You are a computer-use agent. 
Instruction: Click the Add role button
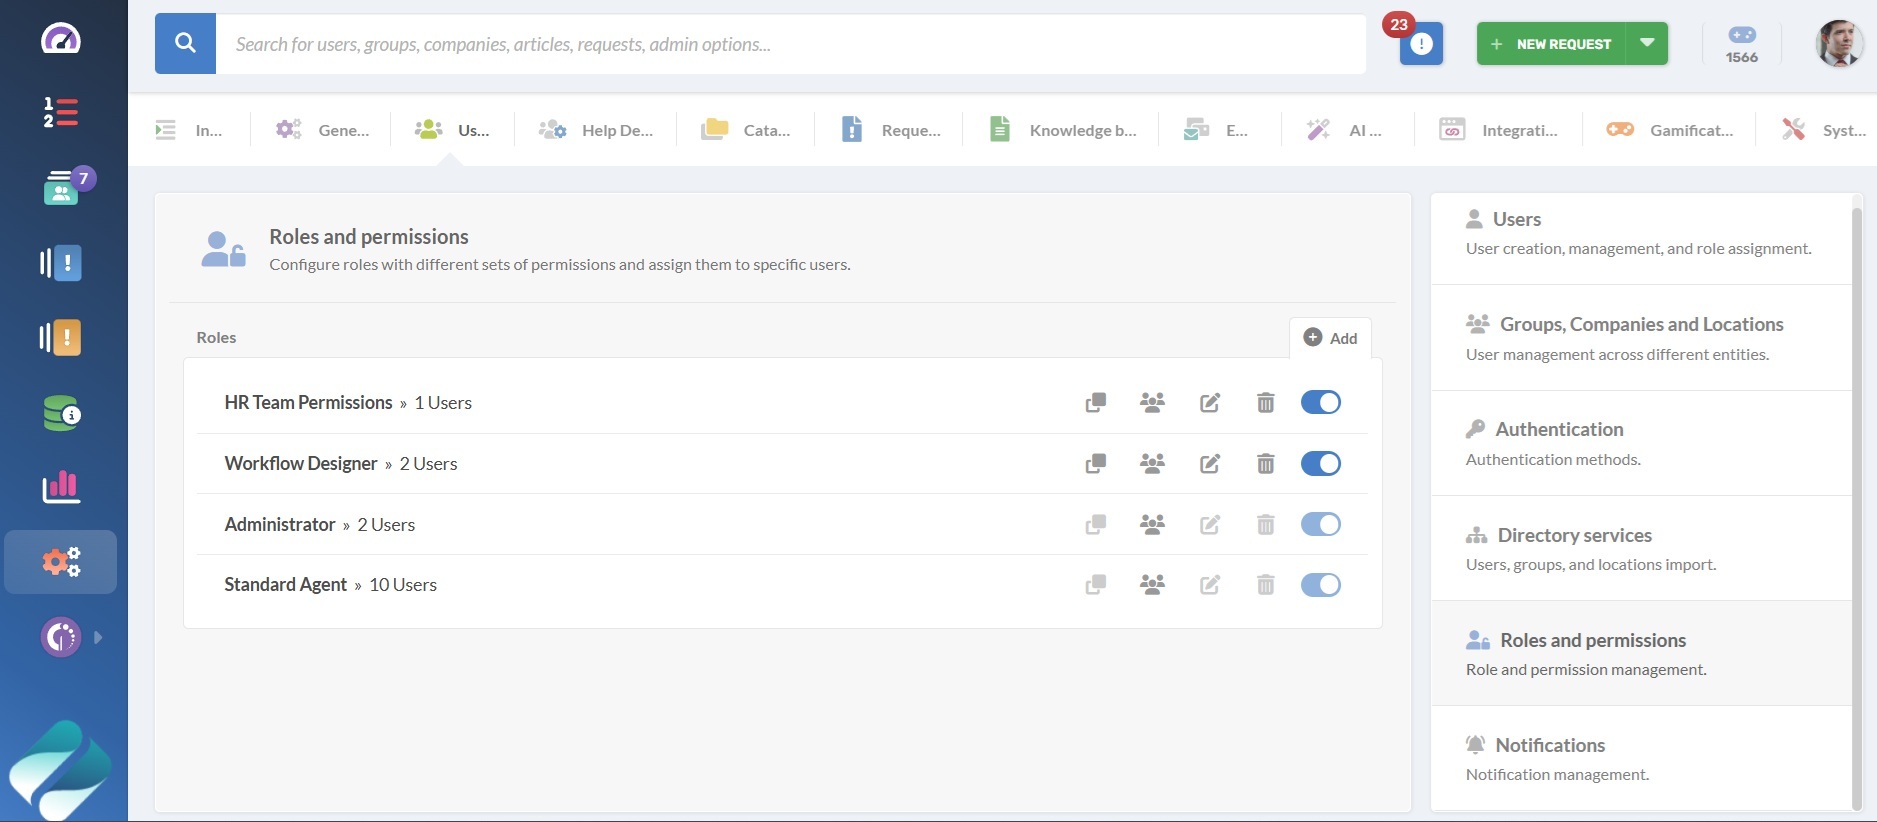tap(1330, 338)
